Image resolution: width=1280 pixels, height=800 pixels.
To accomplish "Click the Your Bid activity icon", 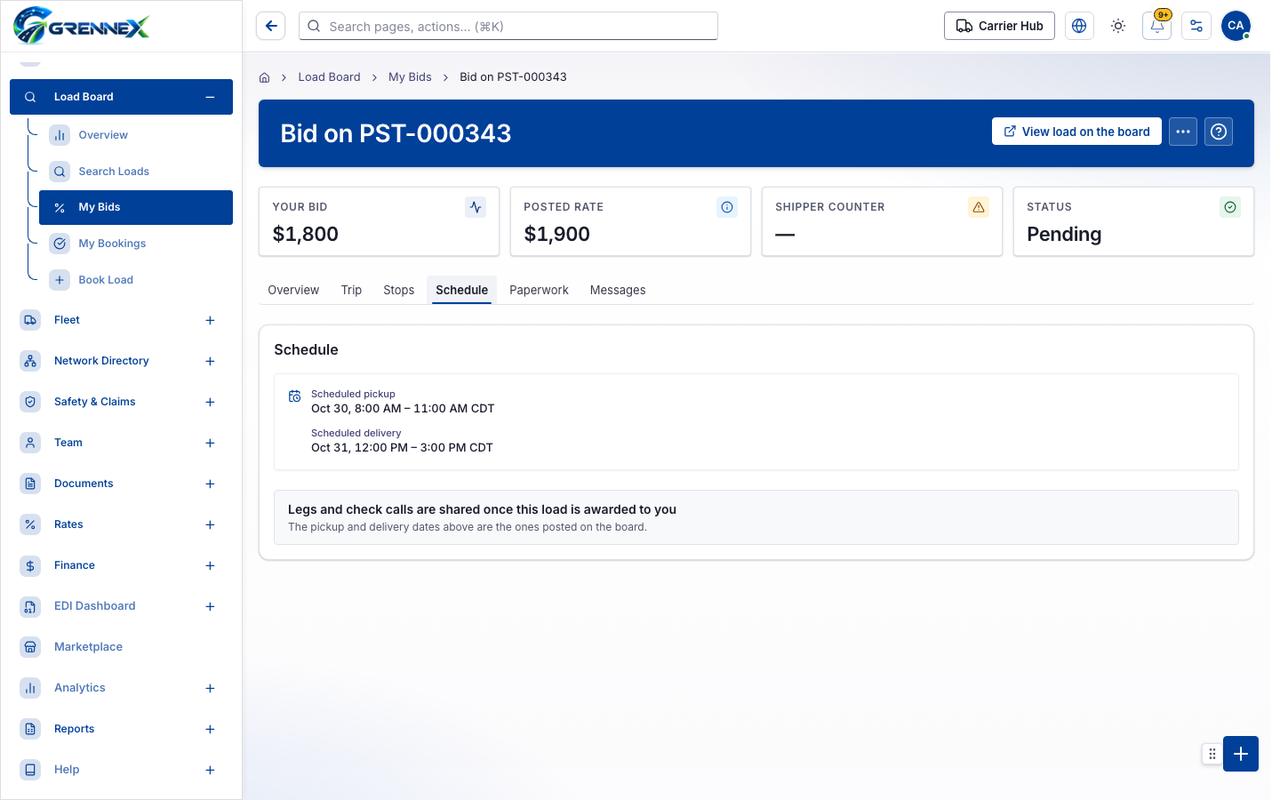I will click(x=476, y=207).
